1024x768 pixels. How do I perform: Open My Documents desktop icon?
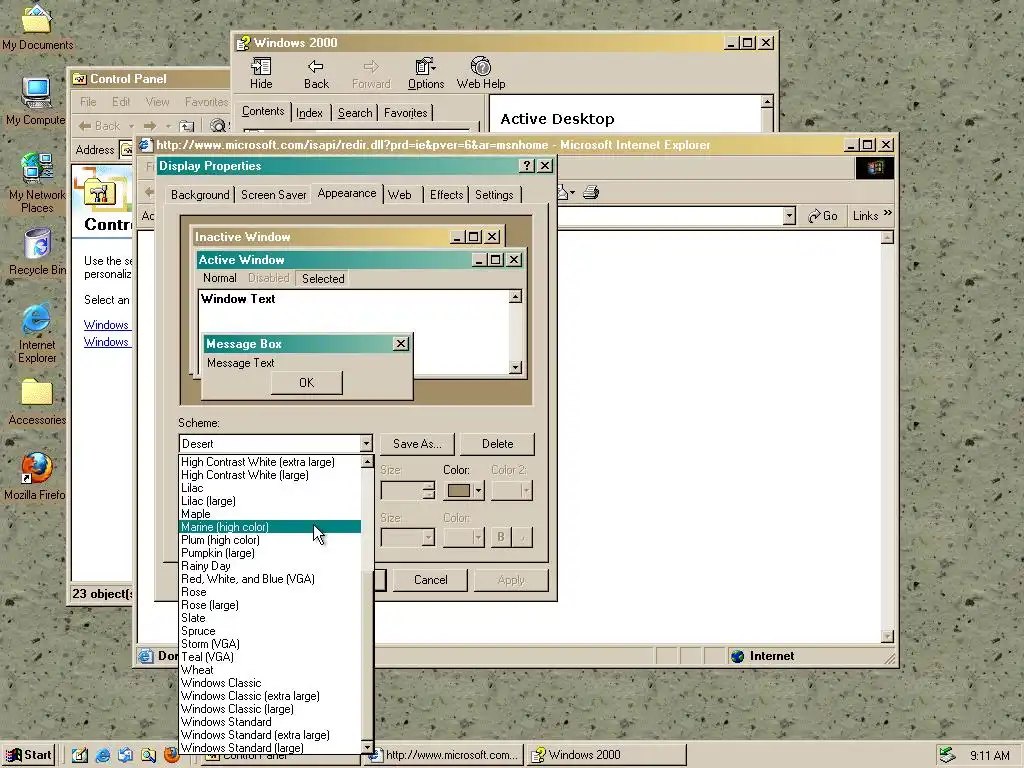click(37, 27)
